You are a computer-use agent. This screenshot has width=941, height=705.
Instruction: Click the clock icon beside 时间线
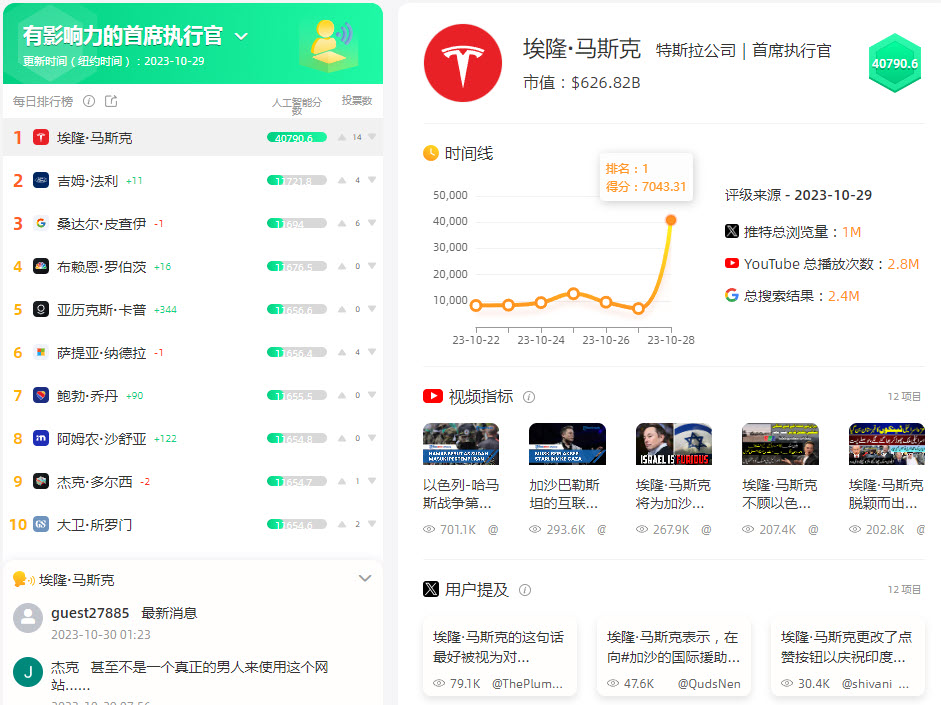pyautogui.click(x=431, y=154)
